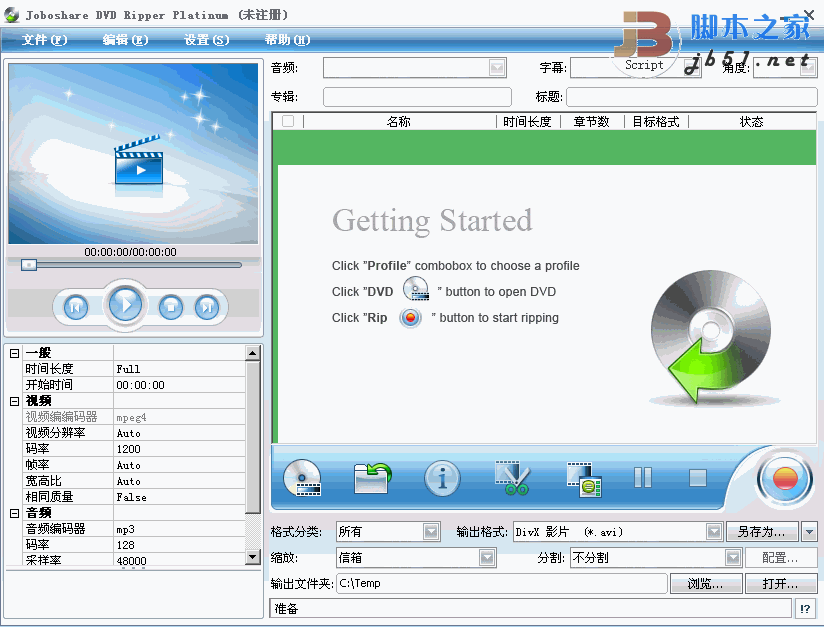Click the pause ripping icon
Viewport: 824px width, 627px height.
click(643, 478)
